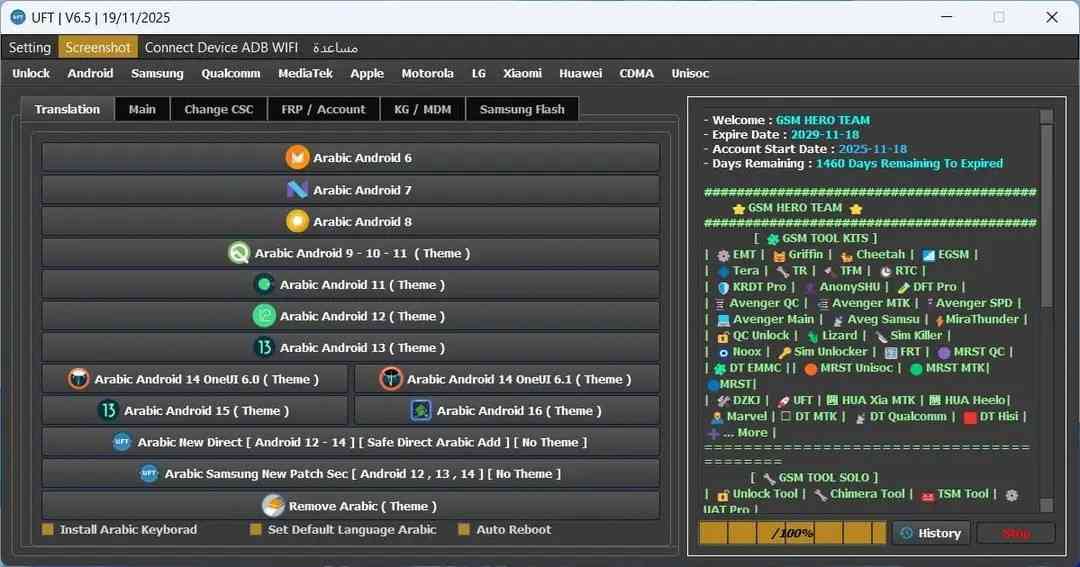Click the scrollbar up arrow in log panel

[1046, 116]
